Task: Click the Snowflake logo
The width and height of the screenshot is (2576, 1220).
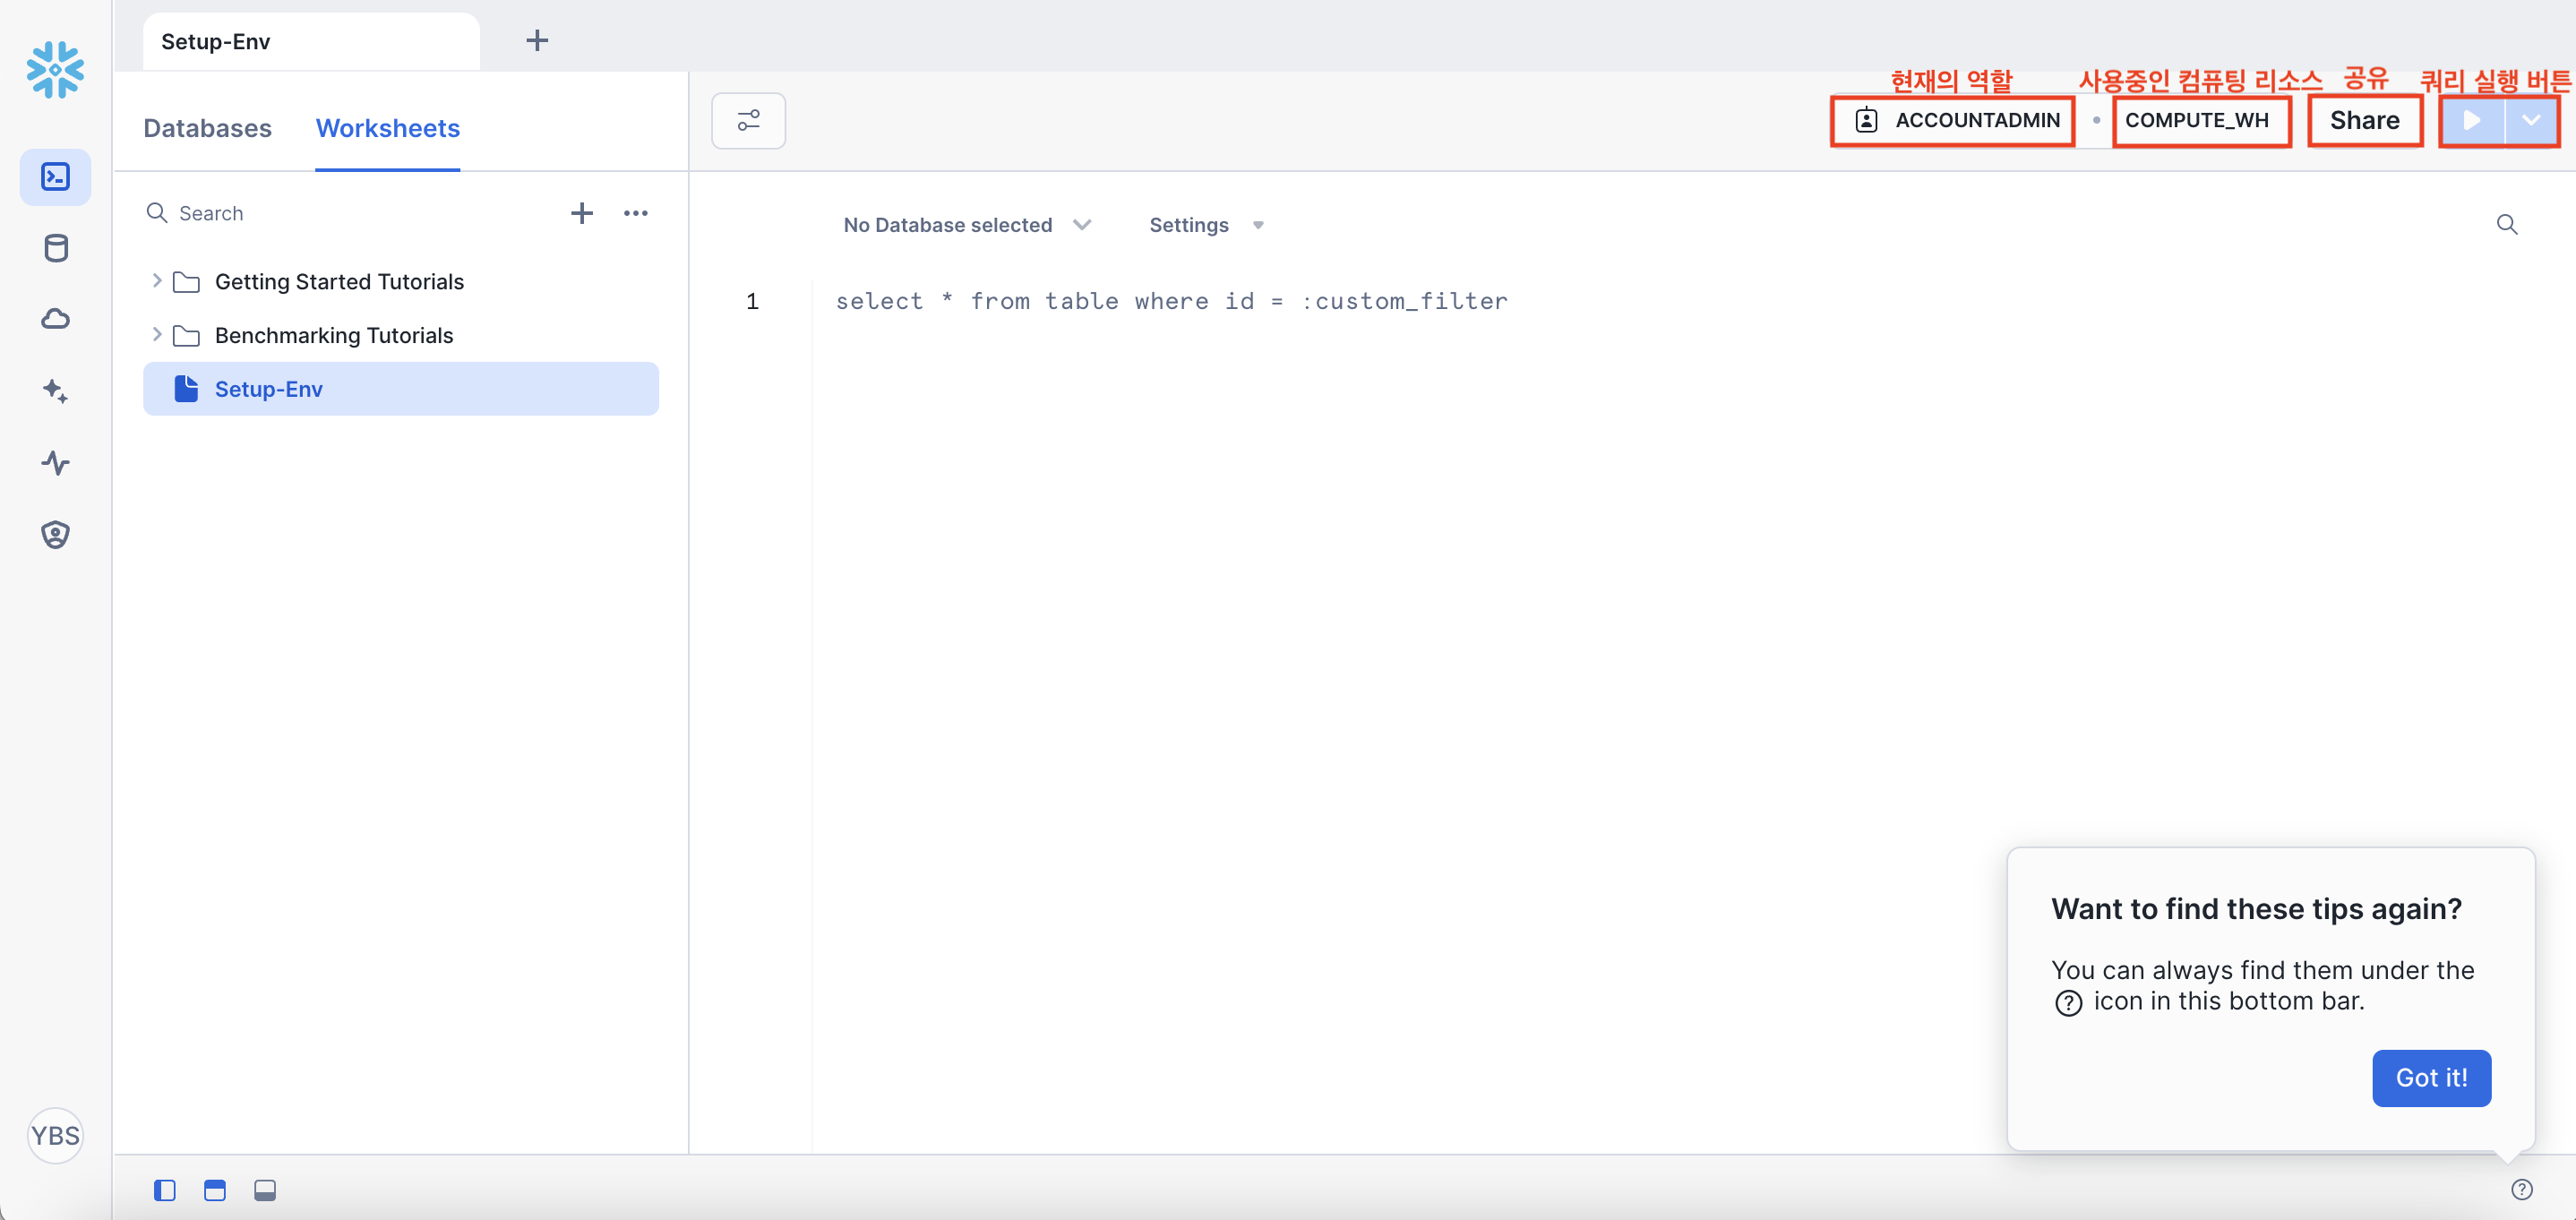Action: [56, 69]
